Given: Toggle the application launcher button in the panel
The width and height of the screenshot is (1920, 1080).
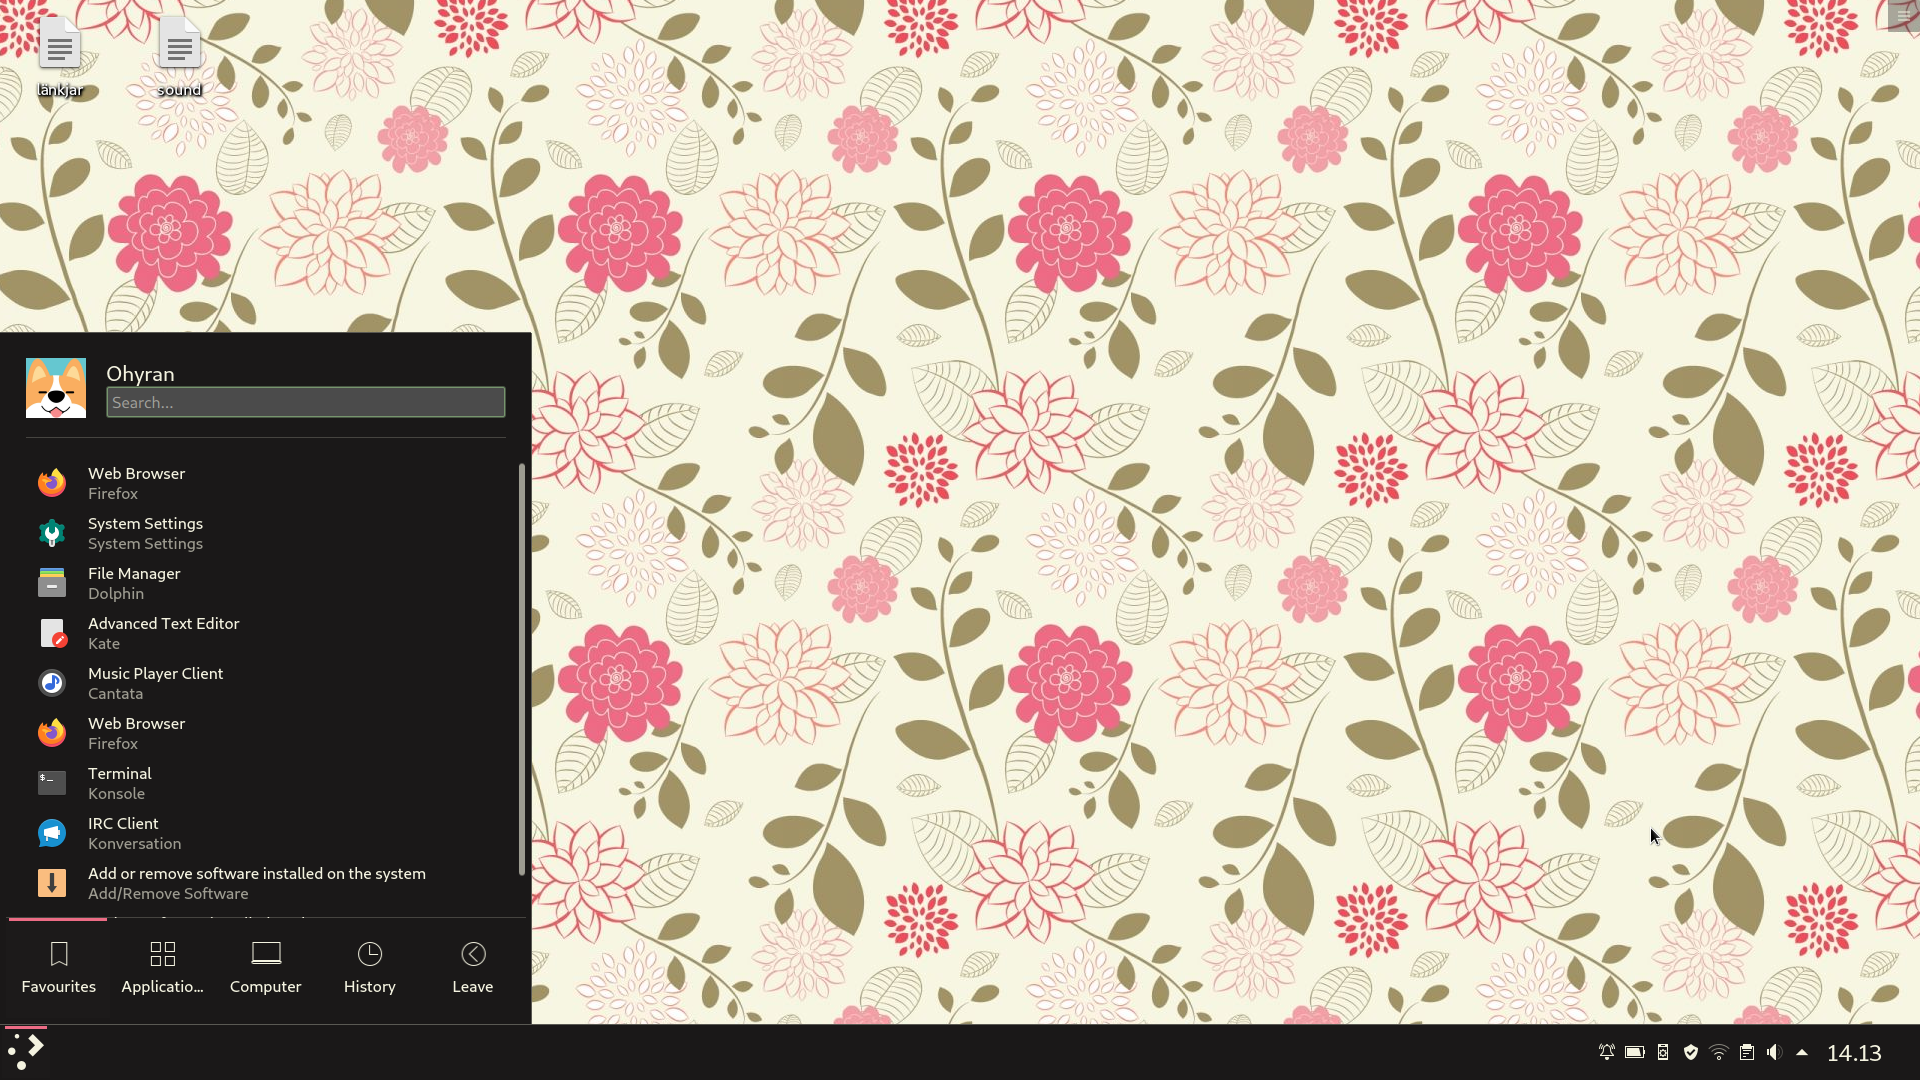Looking at the screenshot, I should [x=26, y=1052].
